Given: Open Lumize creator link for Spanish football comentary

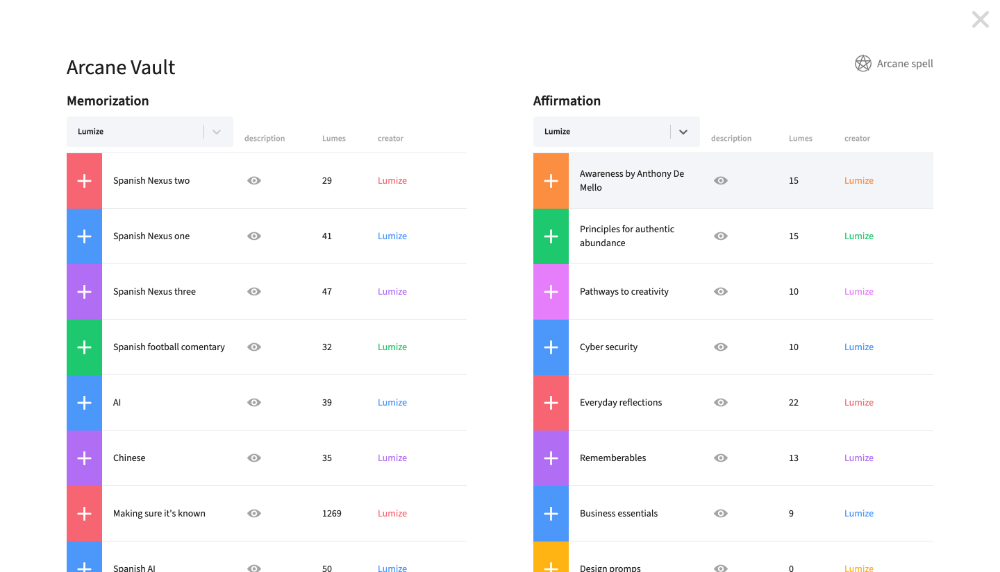Looking at the screenshot, I should click(392, 347).
